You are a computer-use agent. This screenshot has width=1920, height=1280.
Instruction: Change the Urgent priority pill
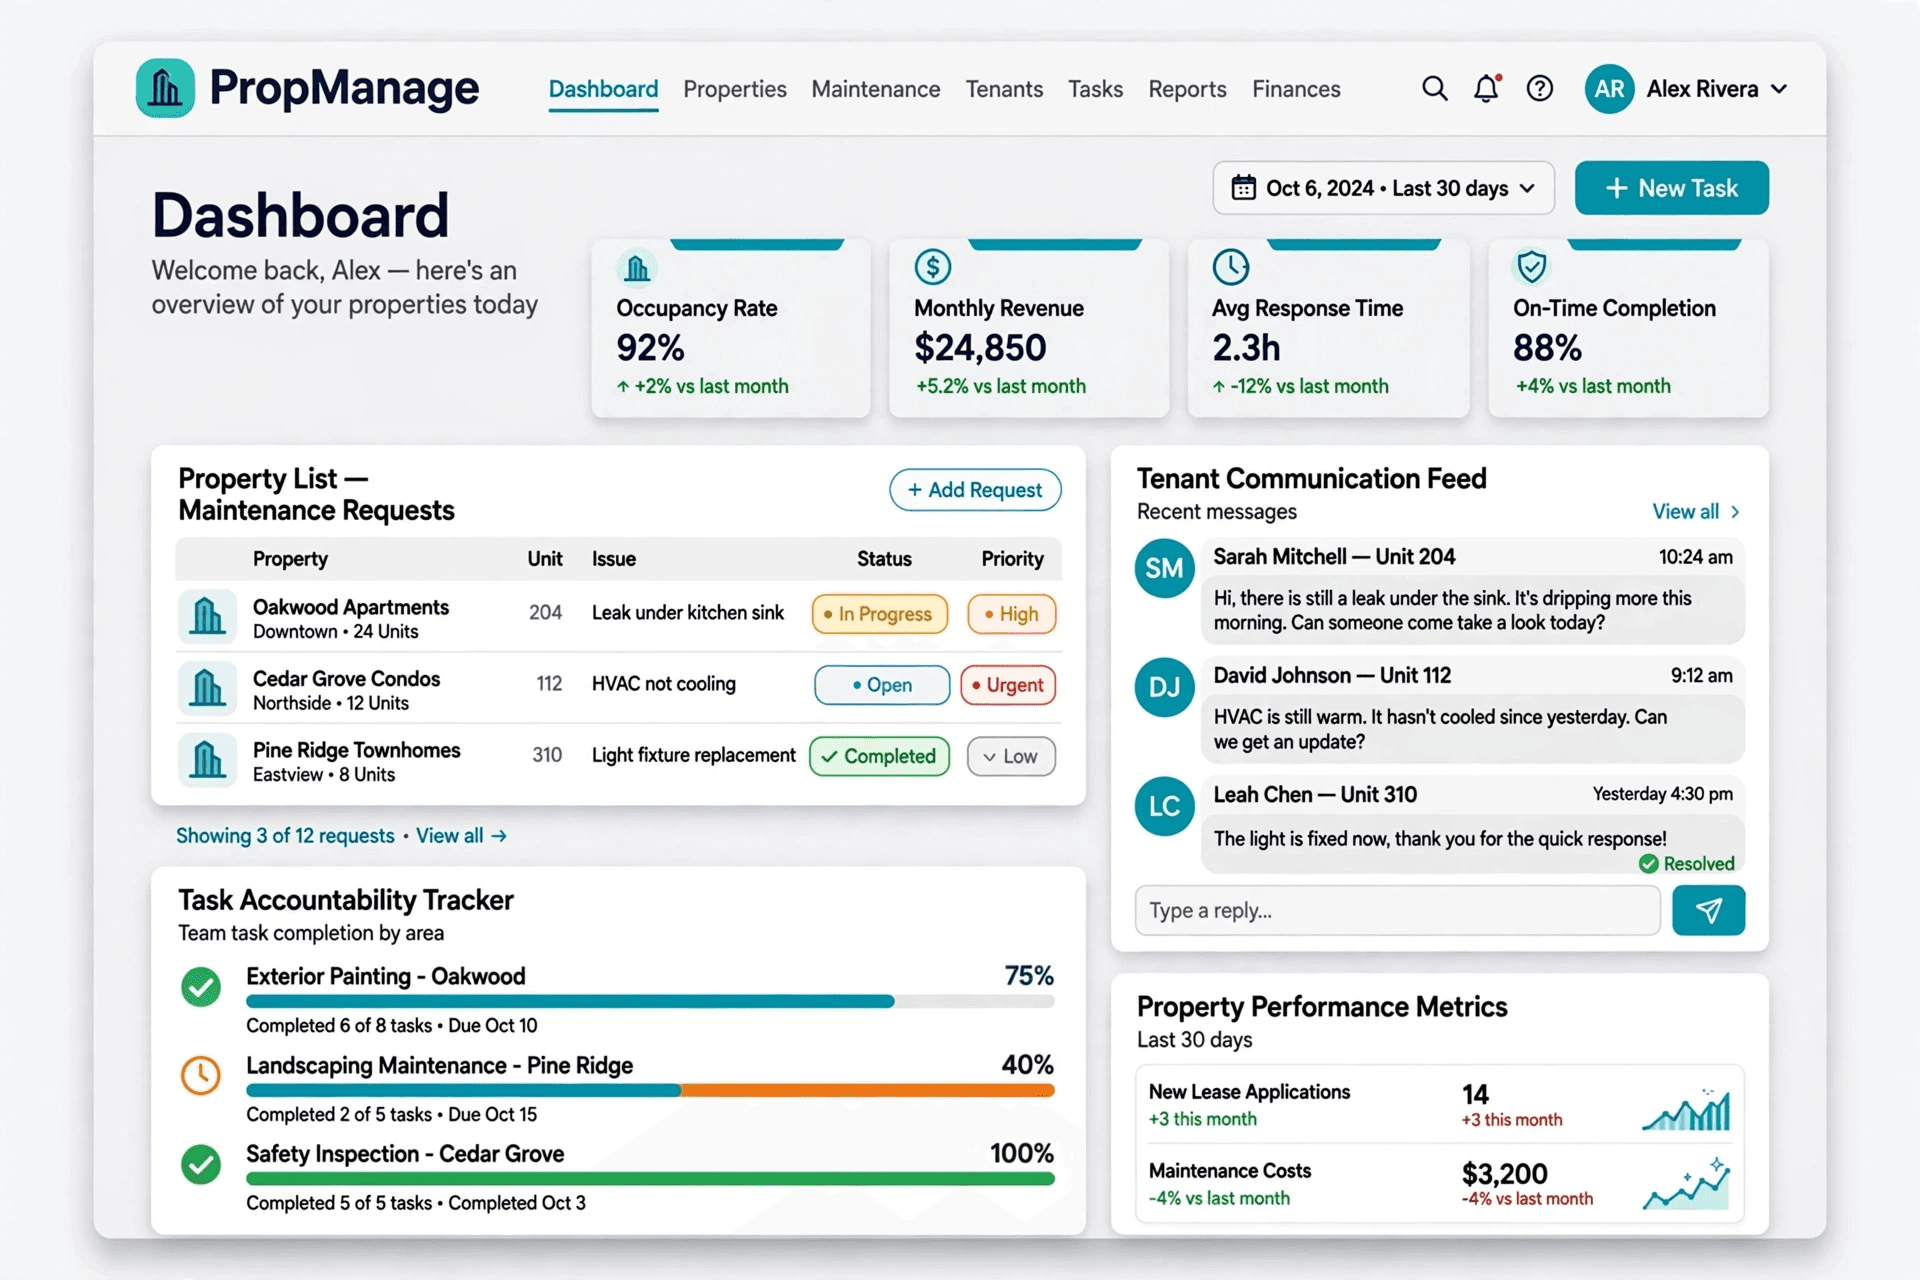point(1008,685)
